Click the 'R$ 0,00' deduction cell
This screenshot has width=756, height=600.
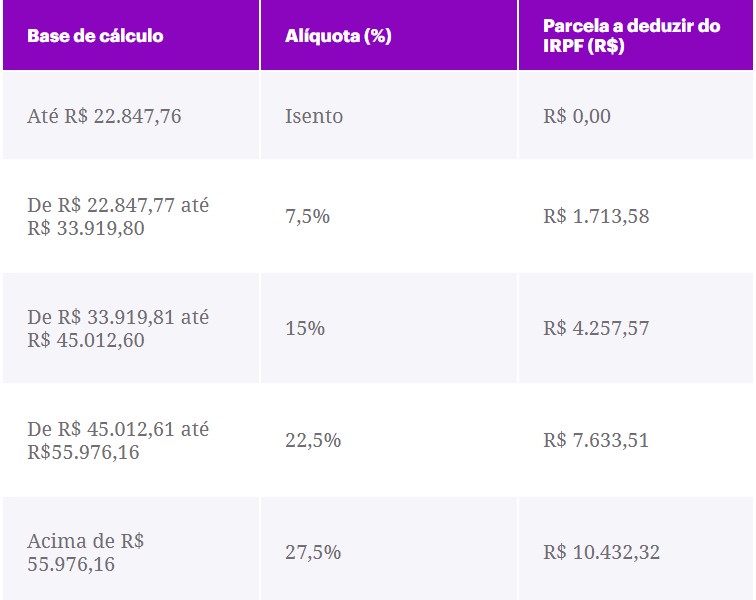point(577,116)
